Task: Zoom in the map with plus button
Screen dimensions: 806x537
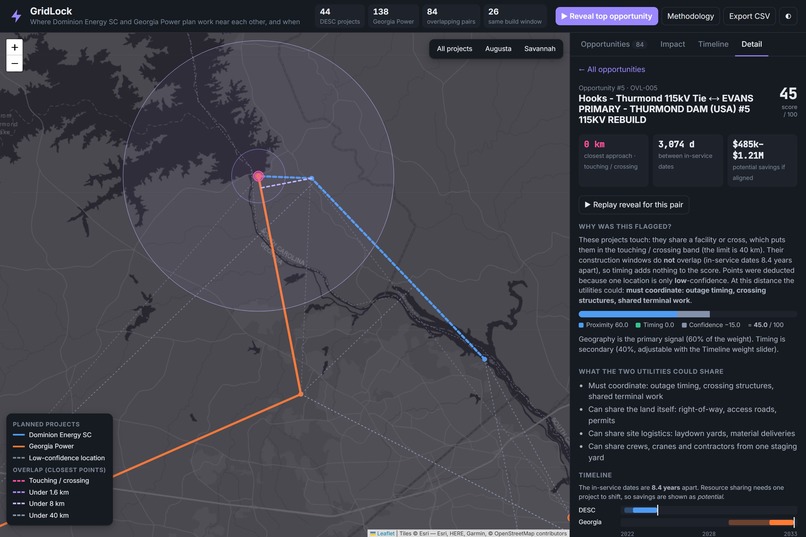Action: pyautogui.click(x=14, y=47)
